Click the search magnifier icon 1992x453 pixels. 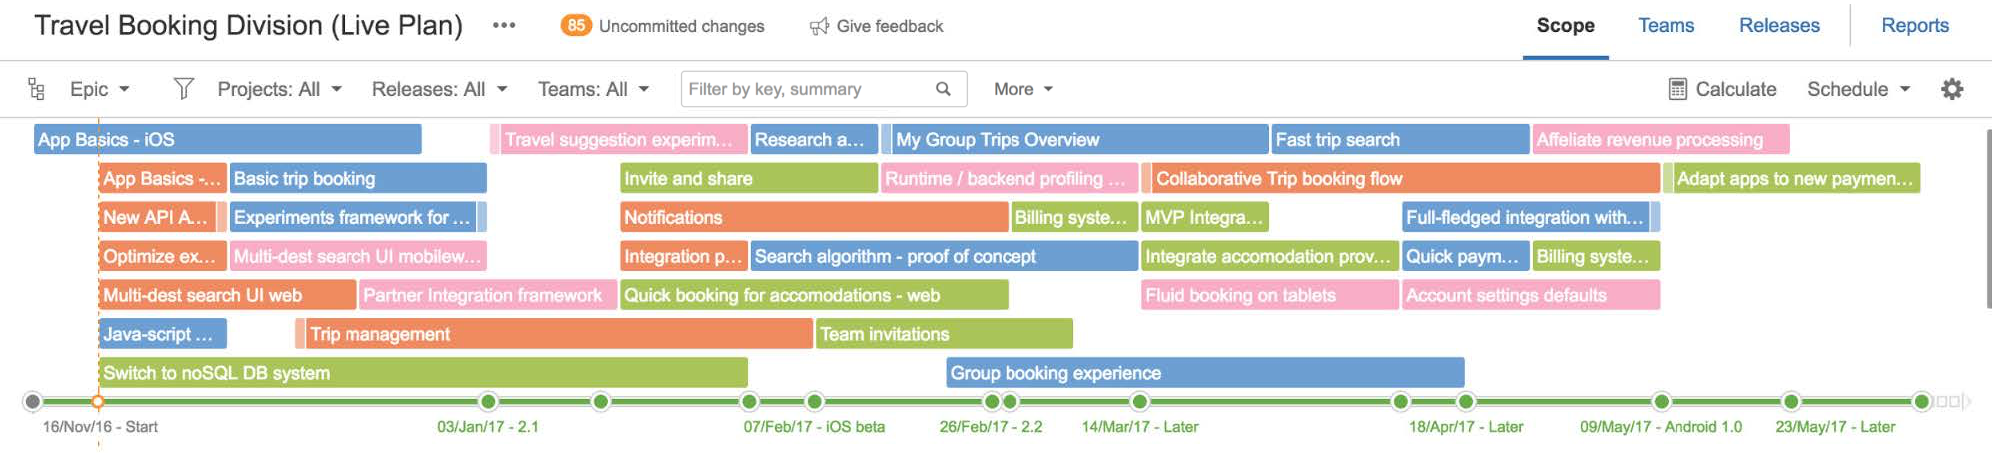coord(943,89)
